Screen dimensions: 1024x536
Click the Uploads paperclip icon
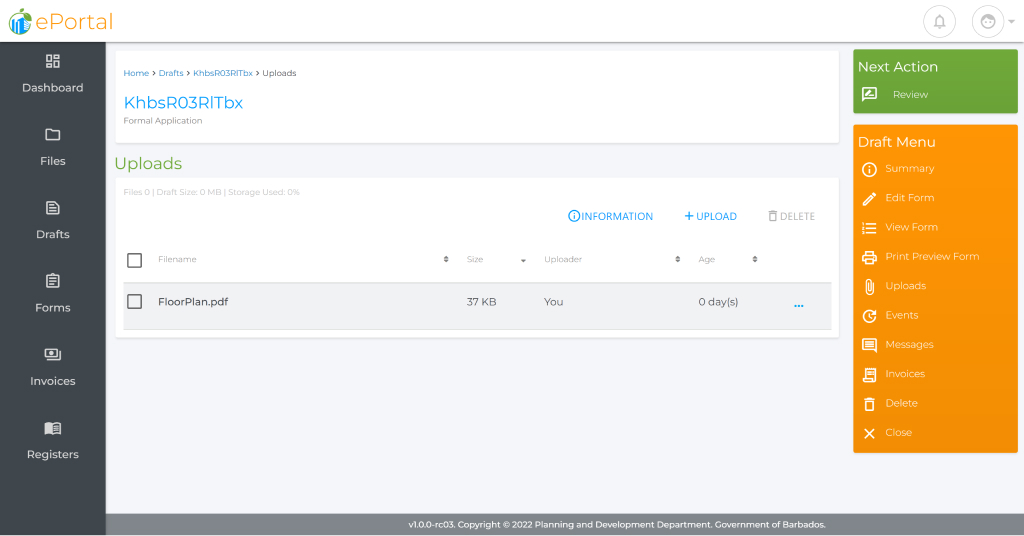point(869,287)
